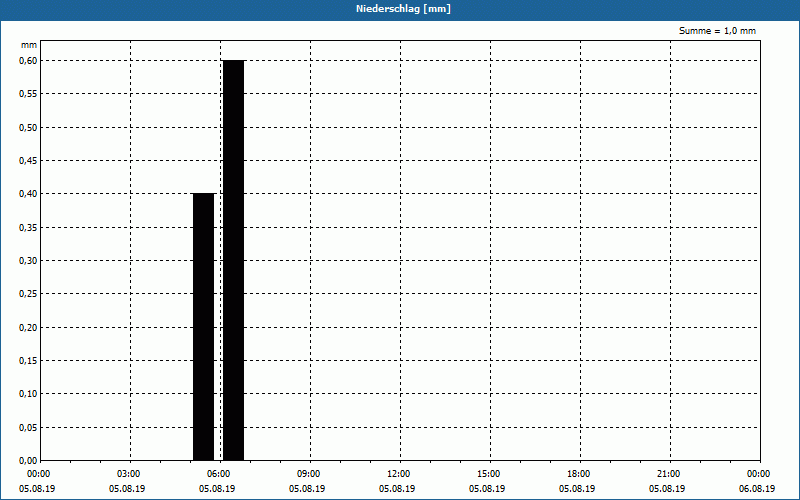Select y-axis label 0,45
800x500 pixels.
click(x=28, y=161)
